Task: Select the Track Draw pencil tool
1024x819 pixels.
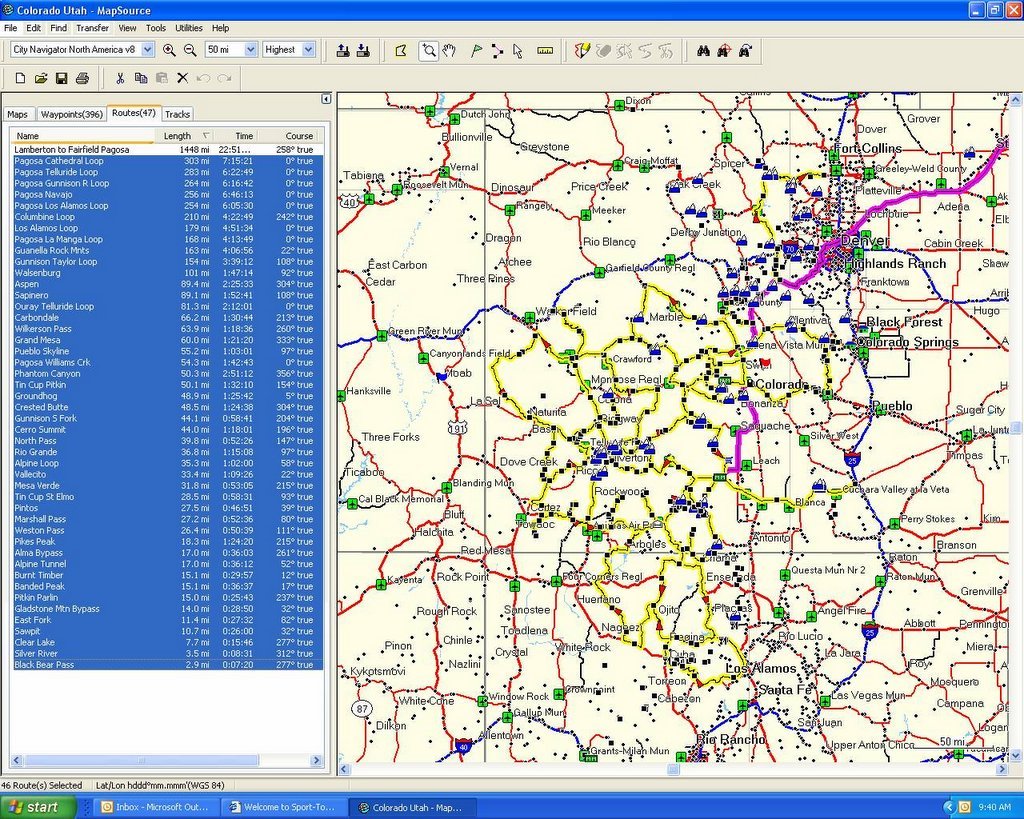Action: [582, 50]
